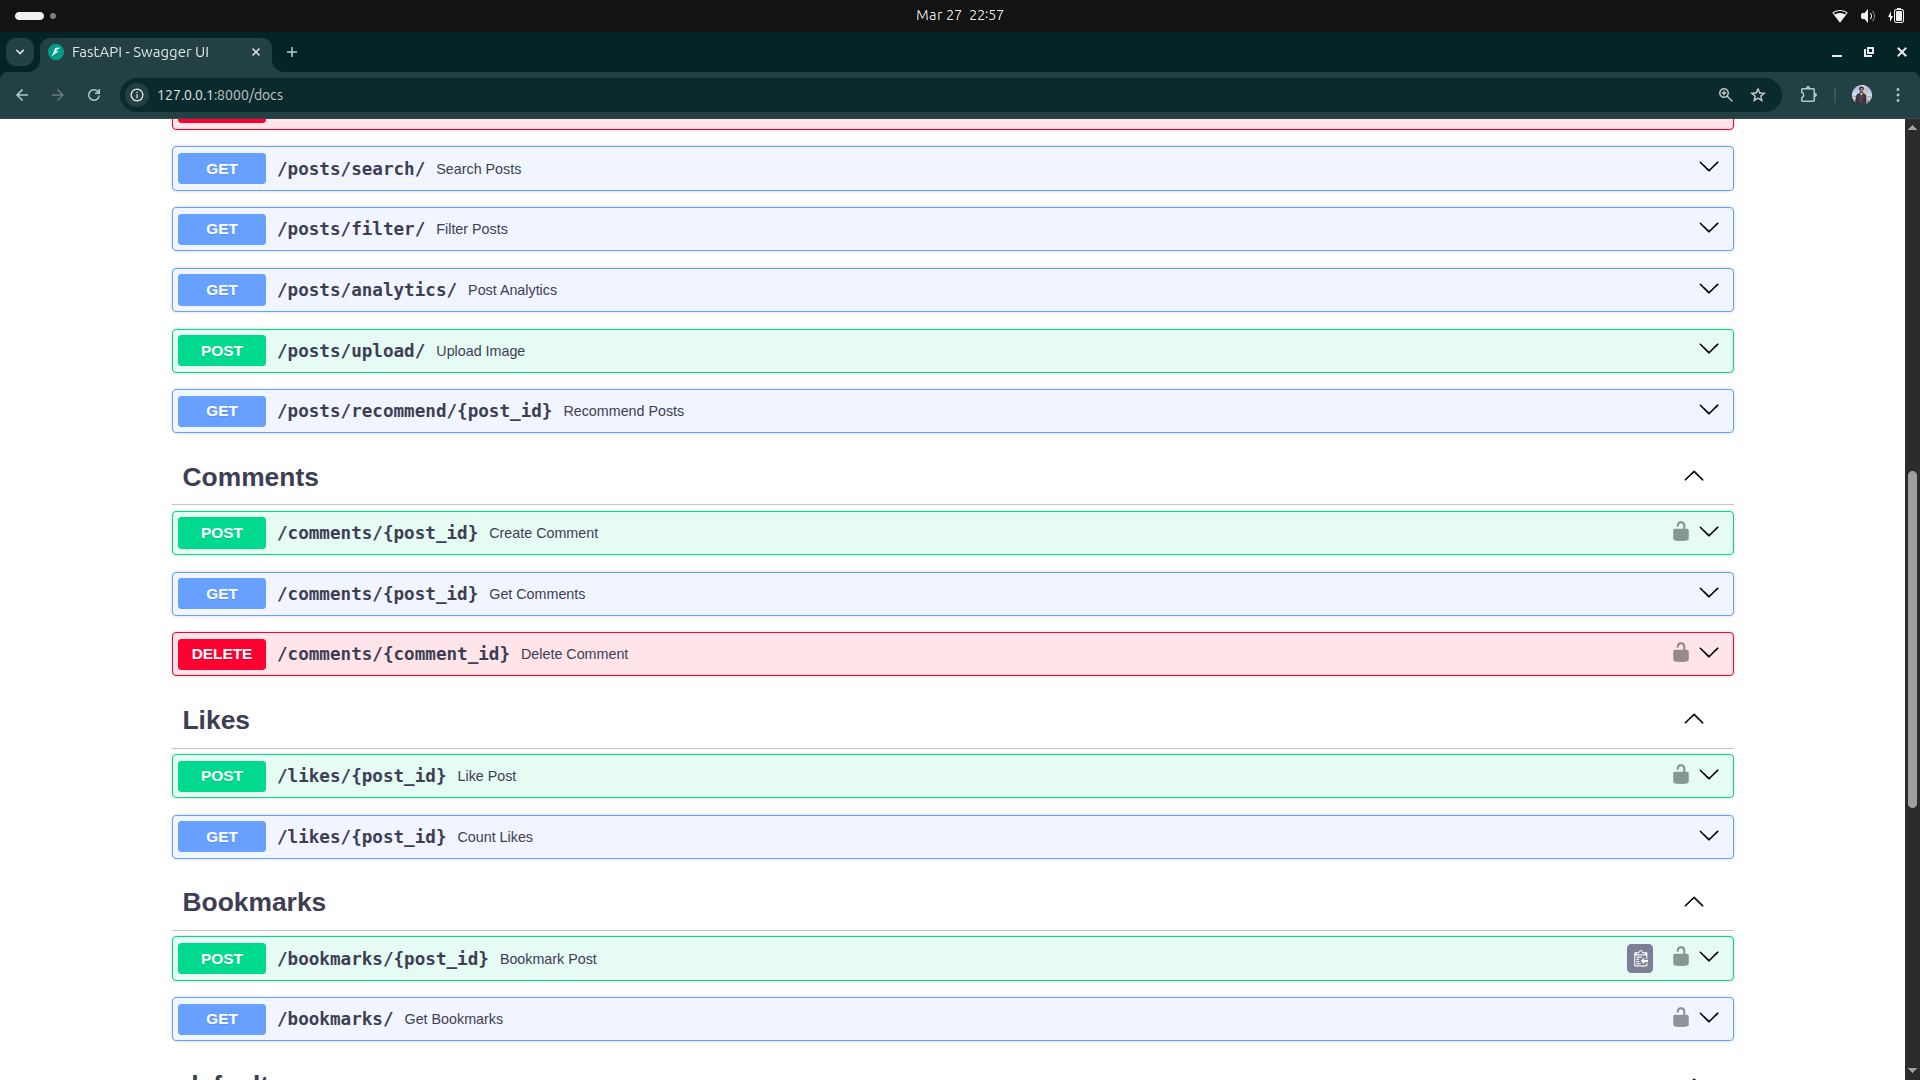Expand the Post Analytics endpoint chevron
The image size is (1920, 1080).
[x=1708, y=289]
